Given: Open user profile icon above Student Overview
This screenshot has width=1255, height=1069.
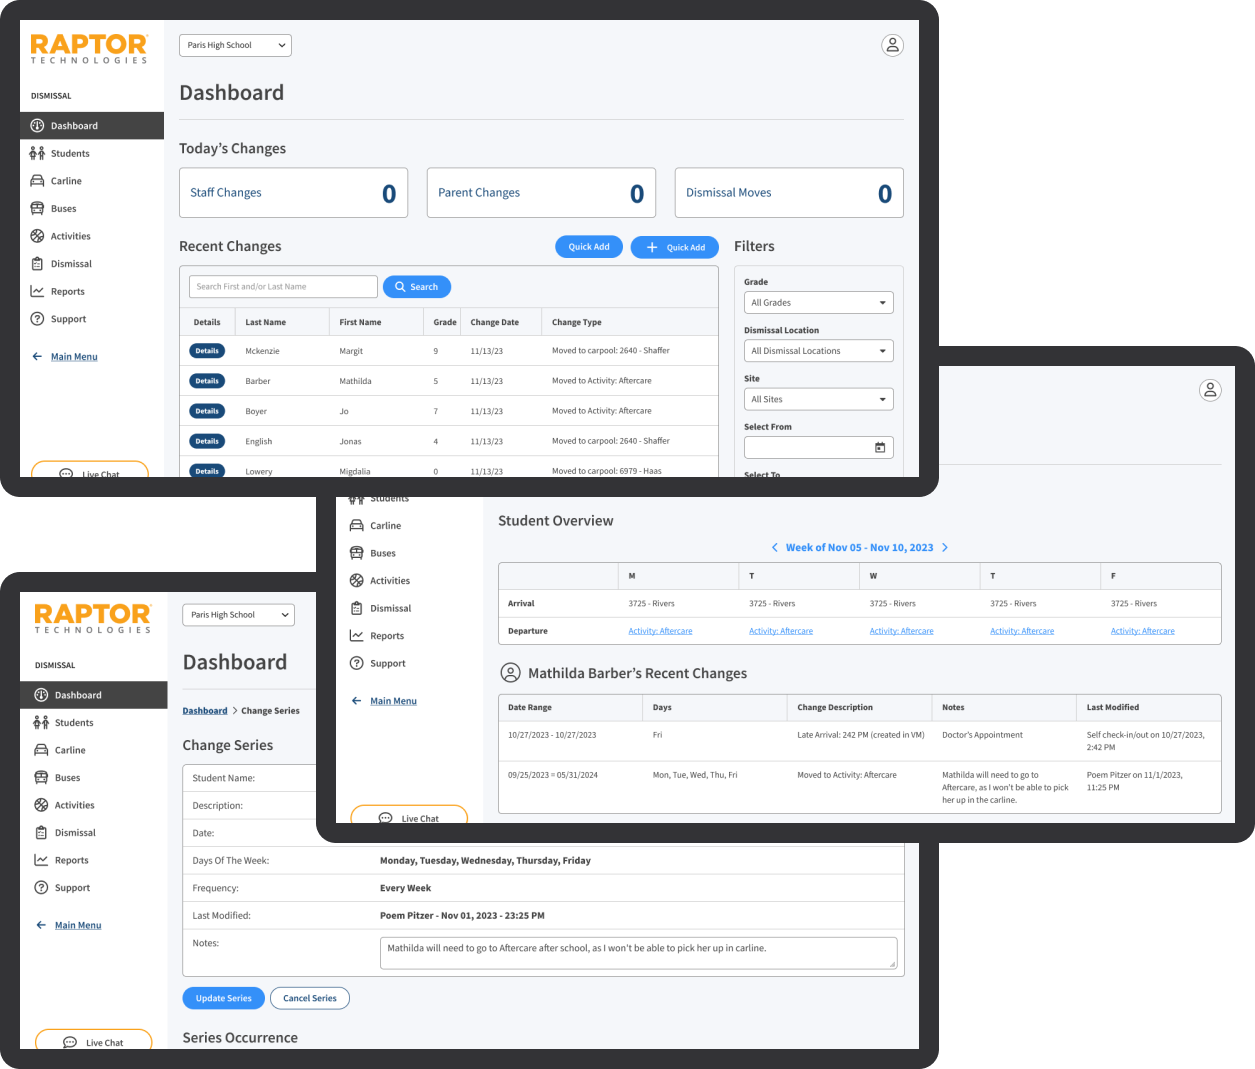Looking at the screenshot, I should pyautogui.click(x=1210, y=390).
